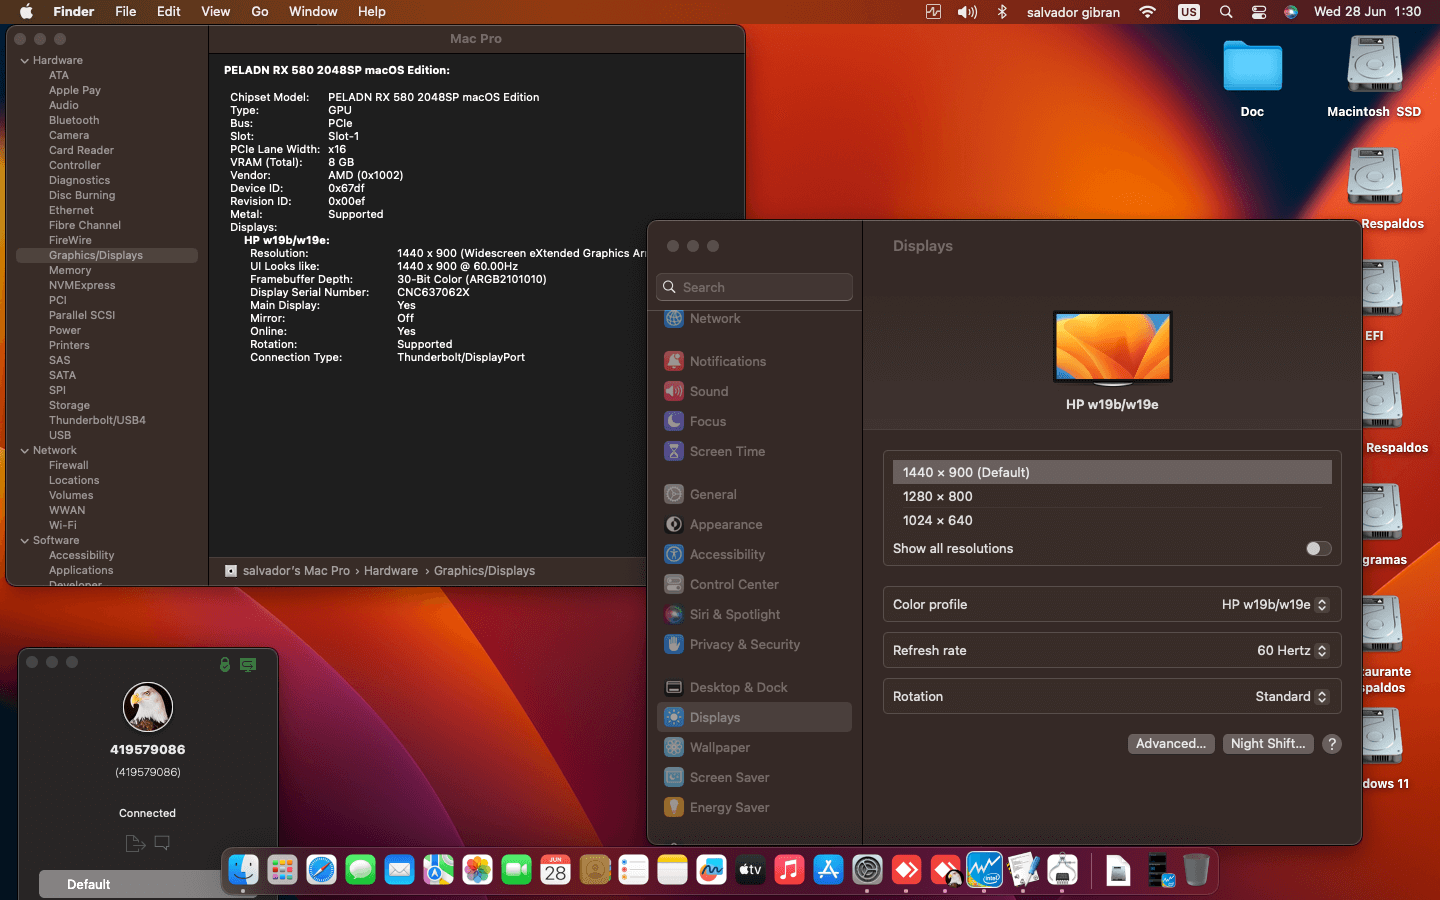Select Thunderbolt/USB4 in System Information sidebar

click(x=97, y=421)
